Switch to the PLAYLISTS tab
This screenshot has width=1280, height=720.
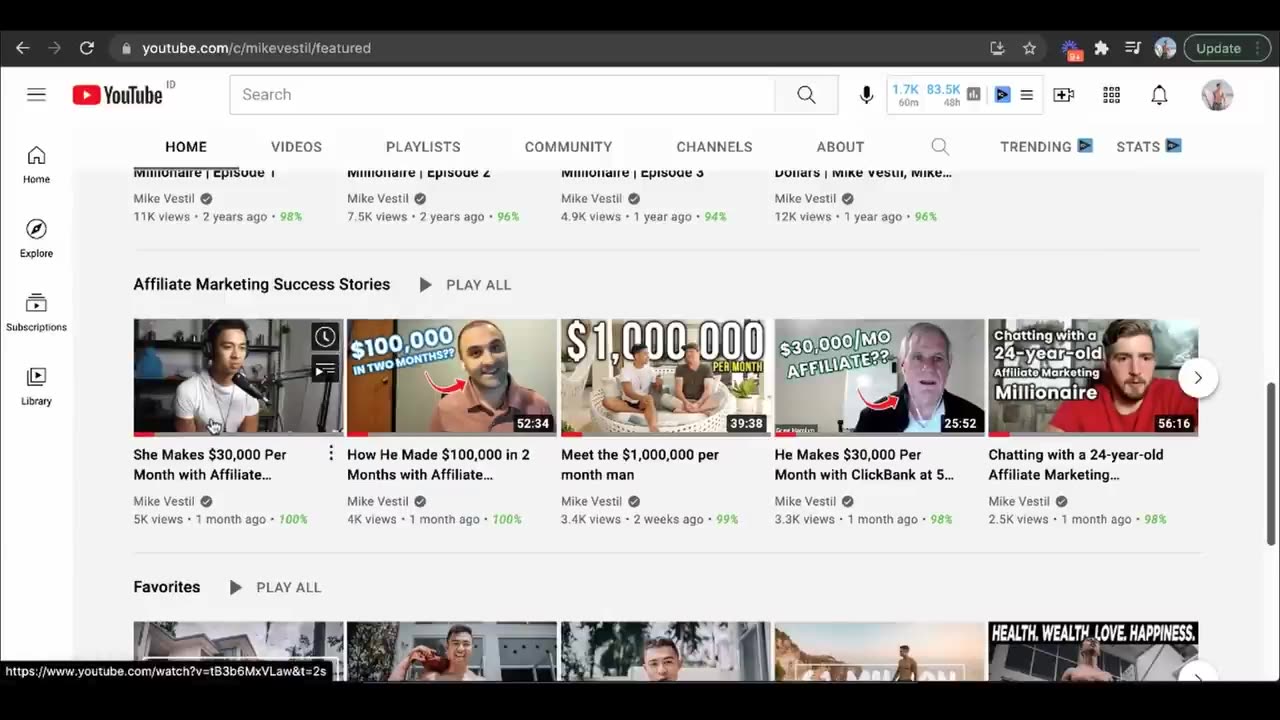pos(423,147)
